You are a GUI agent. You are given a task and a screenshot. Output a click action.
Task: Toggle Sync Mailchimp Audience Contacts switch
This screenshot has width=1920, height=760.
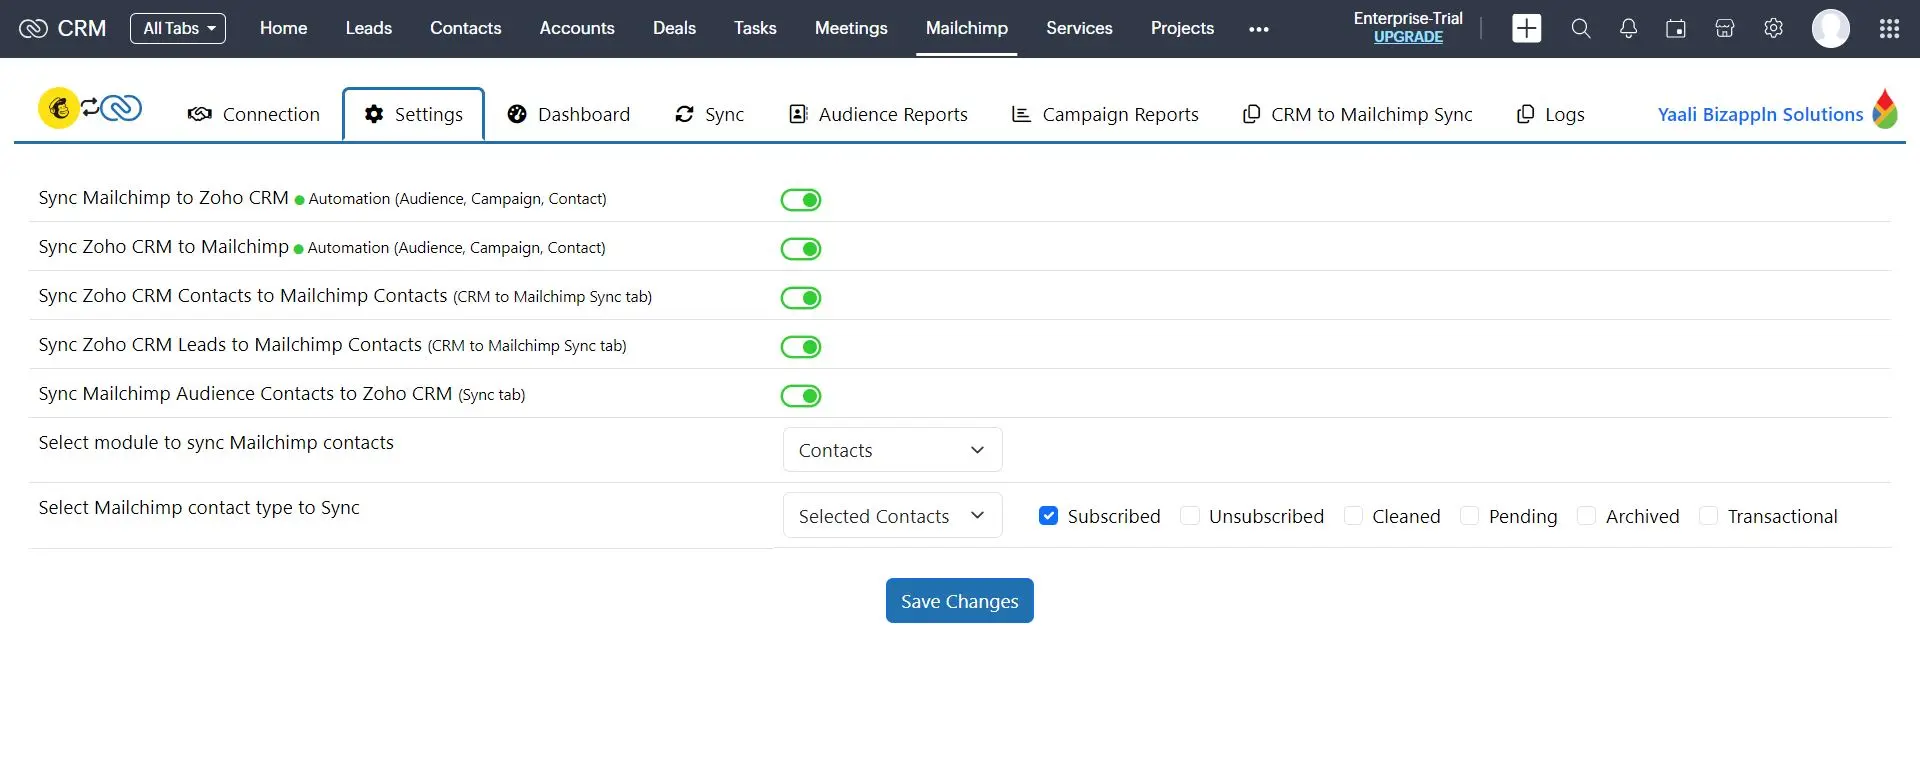(801, 396)
